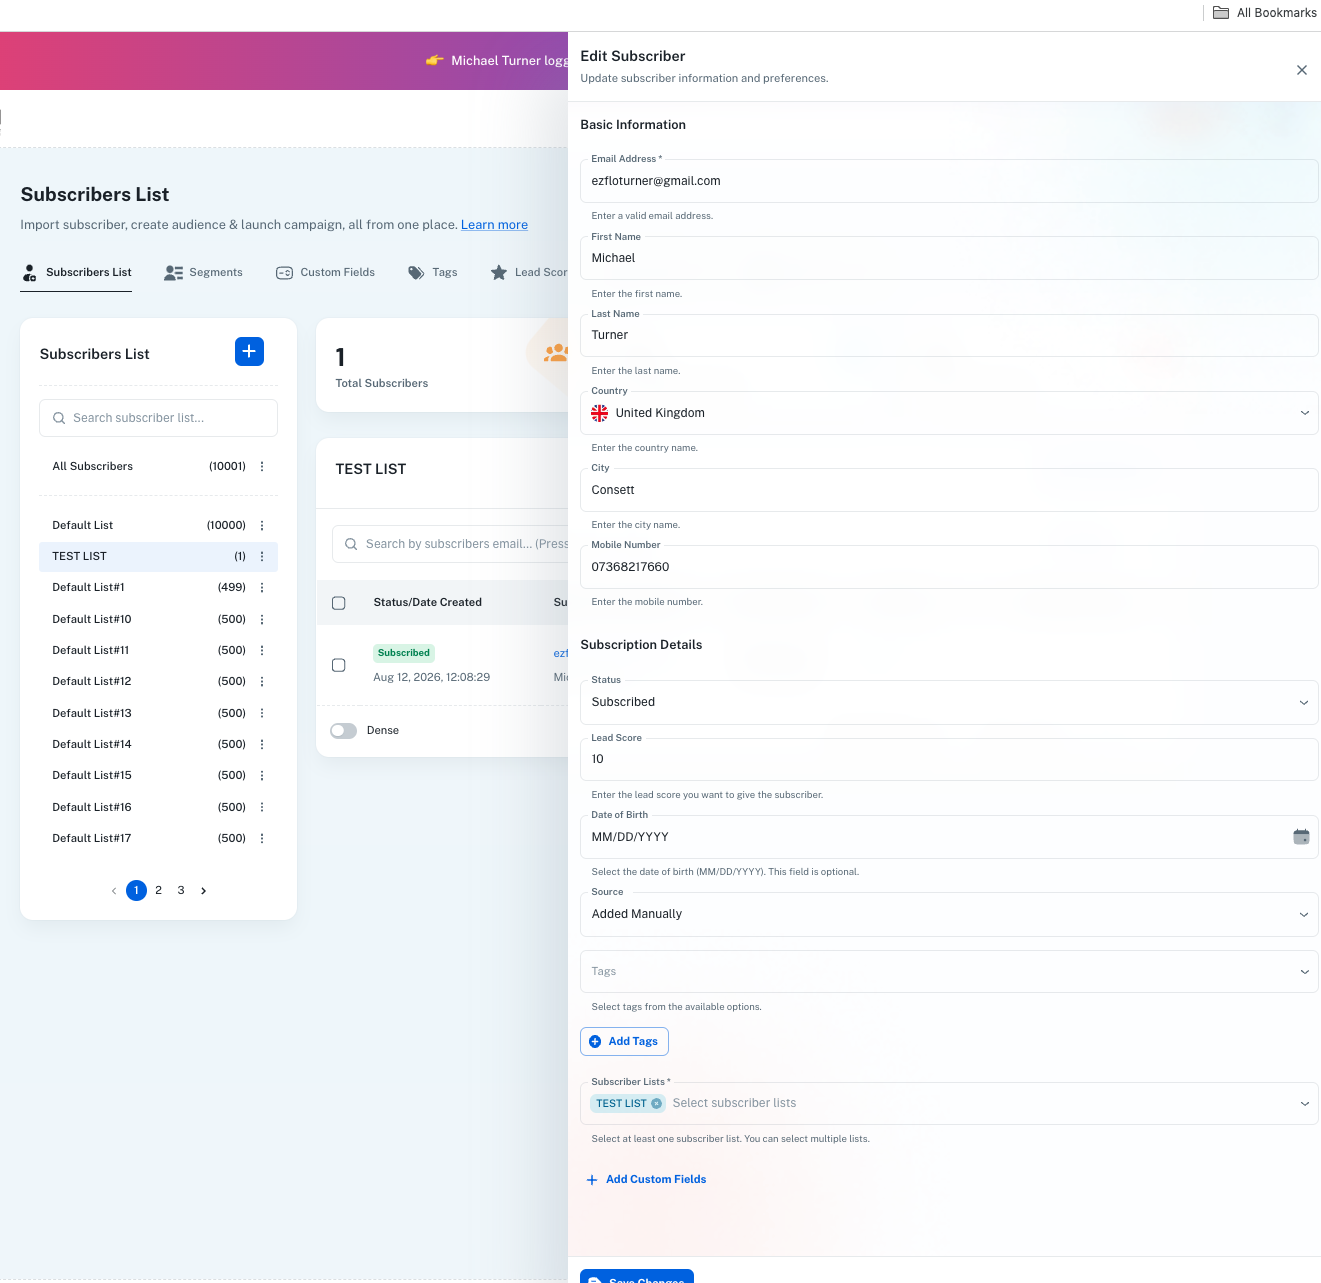Open the Status dropdown showing Subscribed
Screen dimensions: 1321x1283
949,702
